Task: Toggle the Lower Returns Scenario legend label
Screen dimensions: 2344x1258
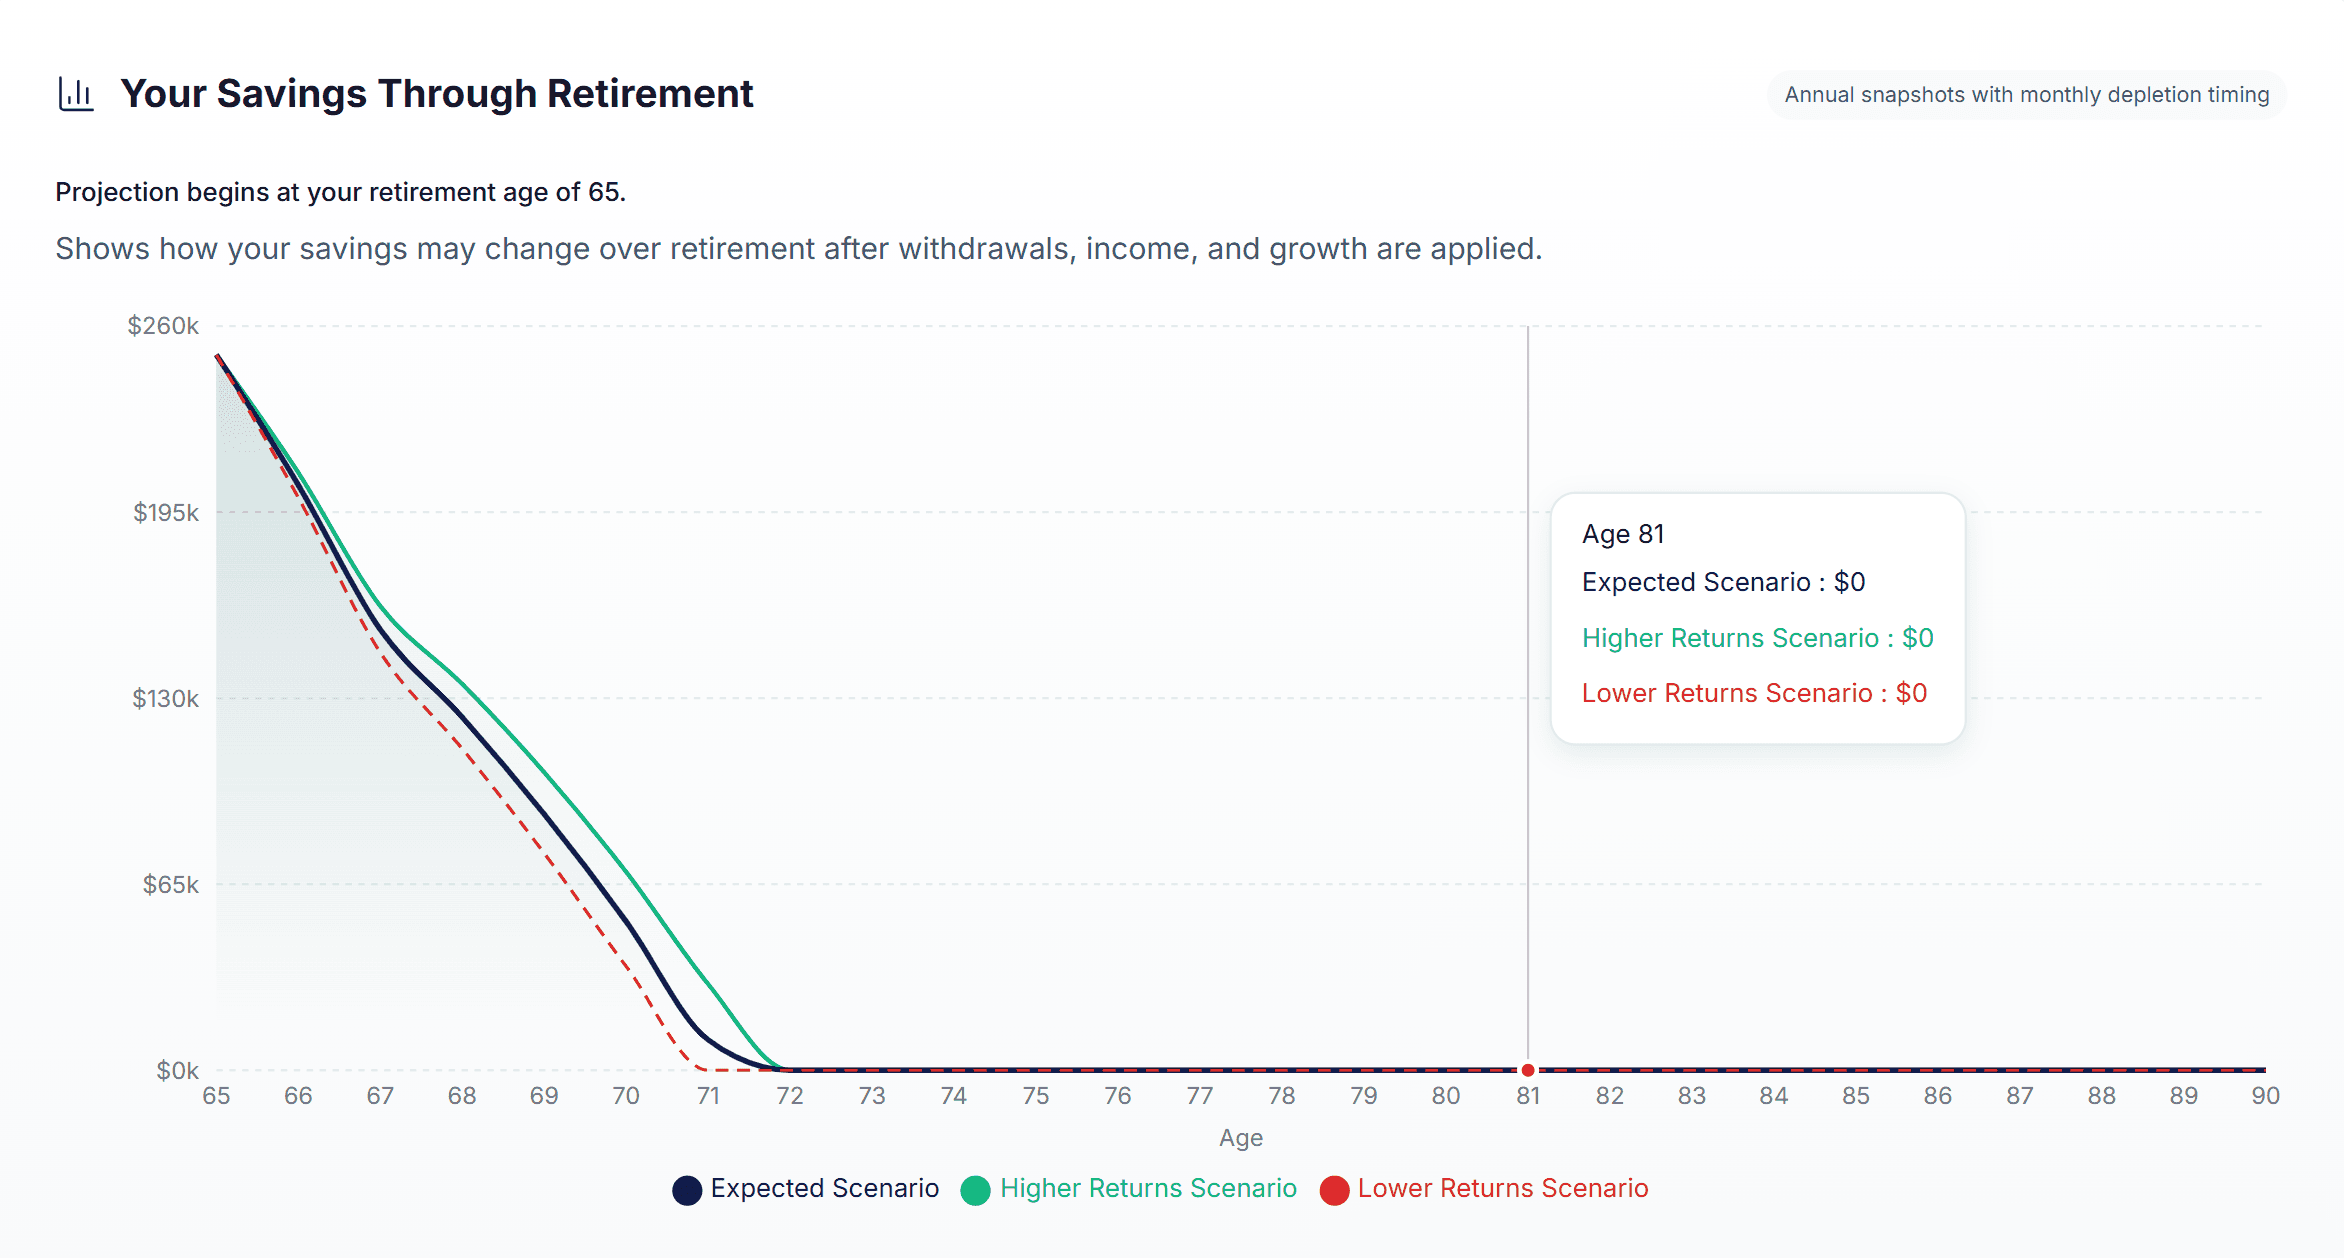Action: (x=1503, y=1188)
